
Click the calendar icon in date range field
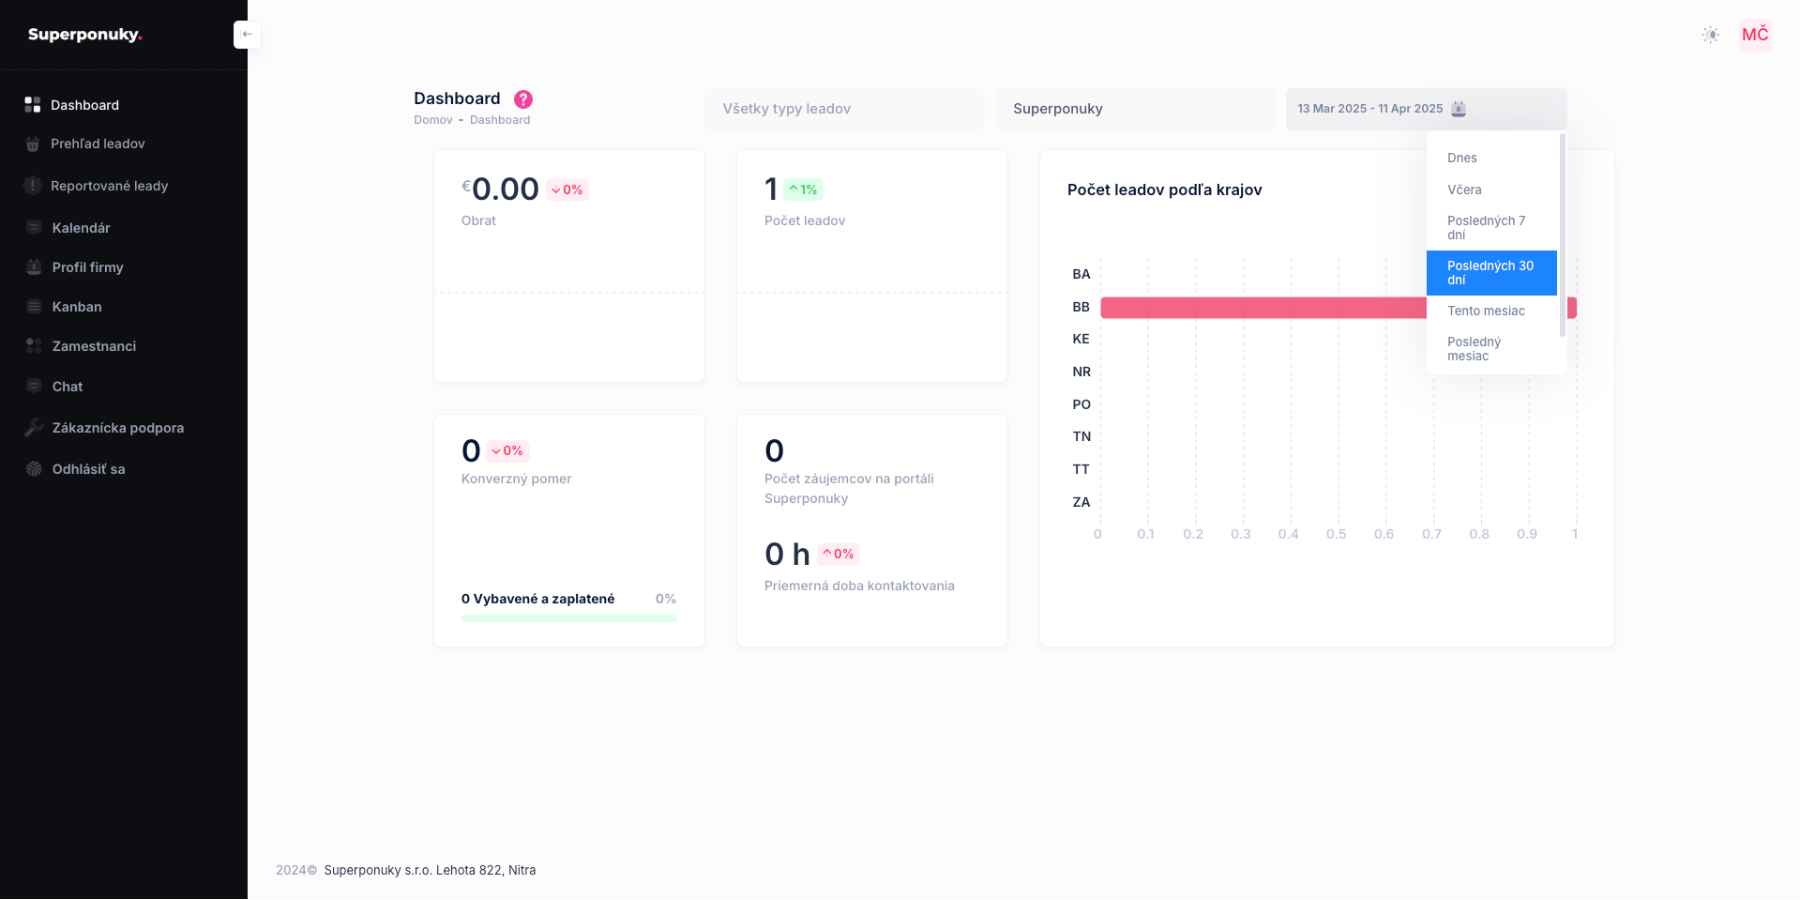tap(1459, 109)
